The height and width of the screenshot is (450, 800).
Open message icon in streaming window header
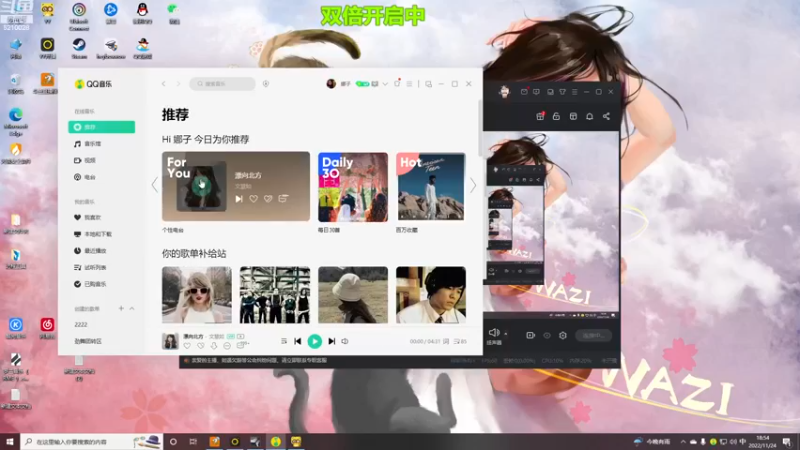536,92
